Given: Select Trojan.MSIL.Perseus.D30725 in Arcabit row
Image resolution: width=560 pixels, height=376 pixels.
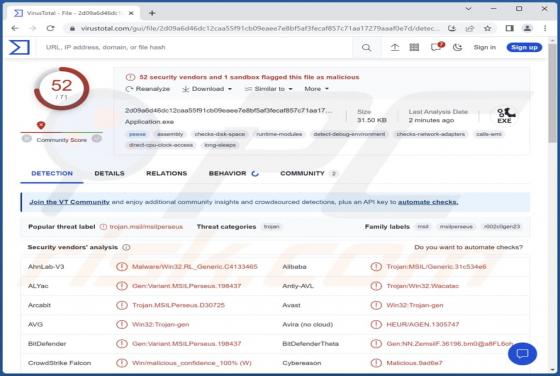Looking at the screenshot, I should pos(179,305).
